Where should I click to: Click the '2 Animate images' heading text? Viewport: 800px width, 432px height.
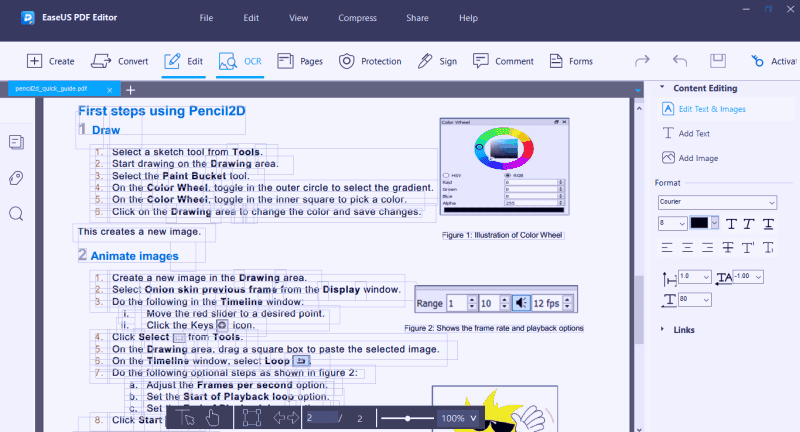(129, 256)
